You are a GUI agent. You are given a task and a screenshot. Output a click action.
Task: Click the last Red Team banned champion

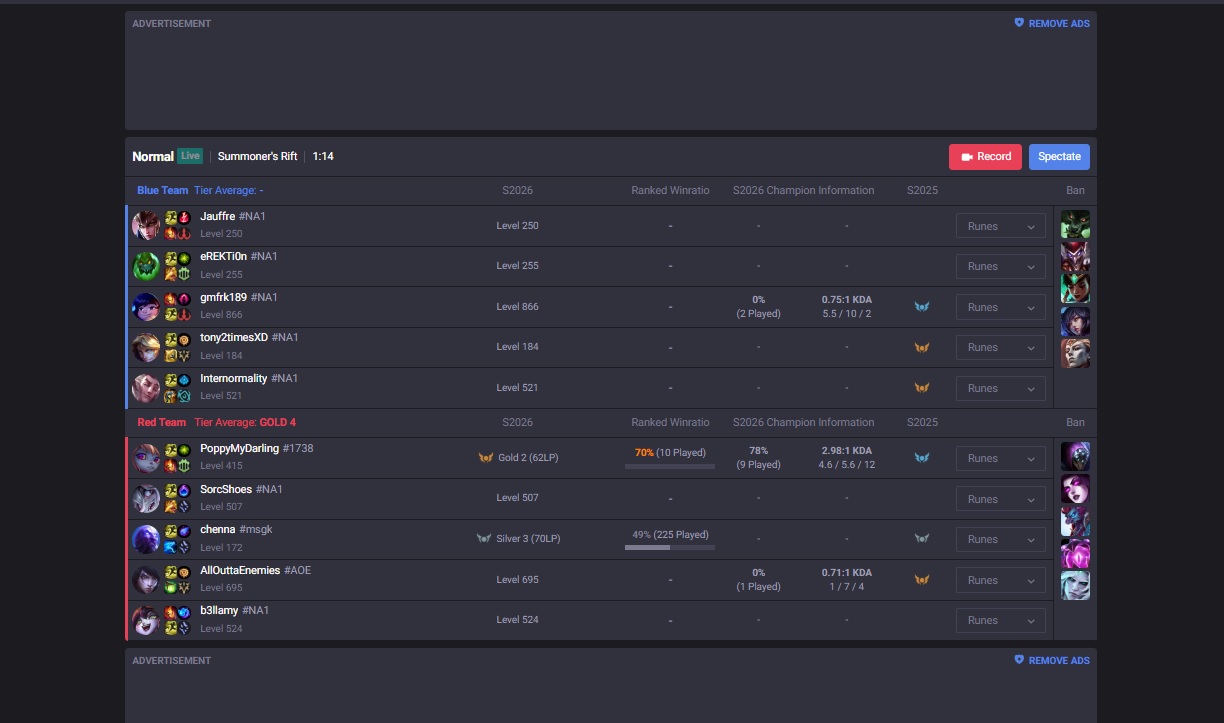1075,585
